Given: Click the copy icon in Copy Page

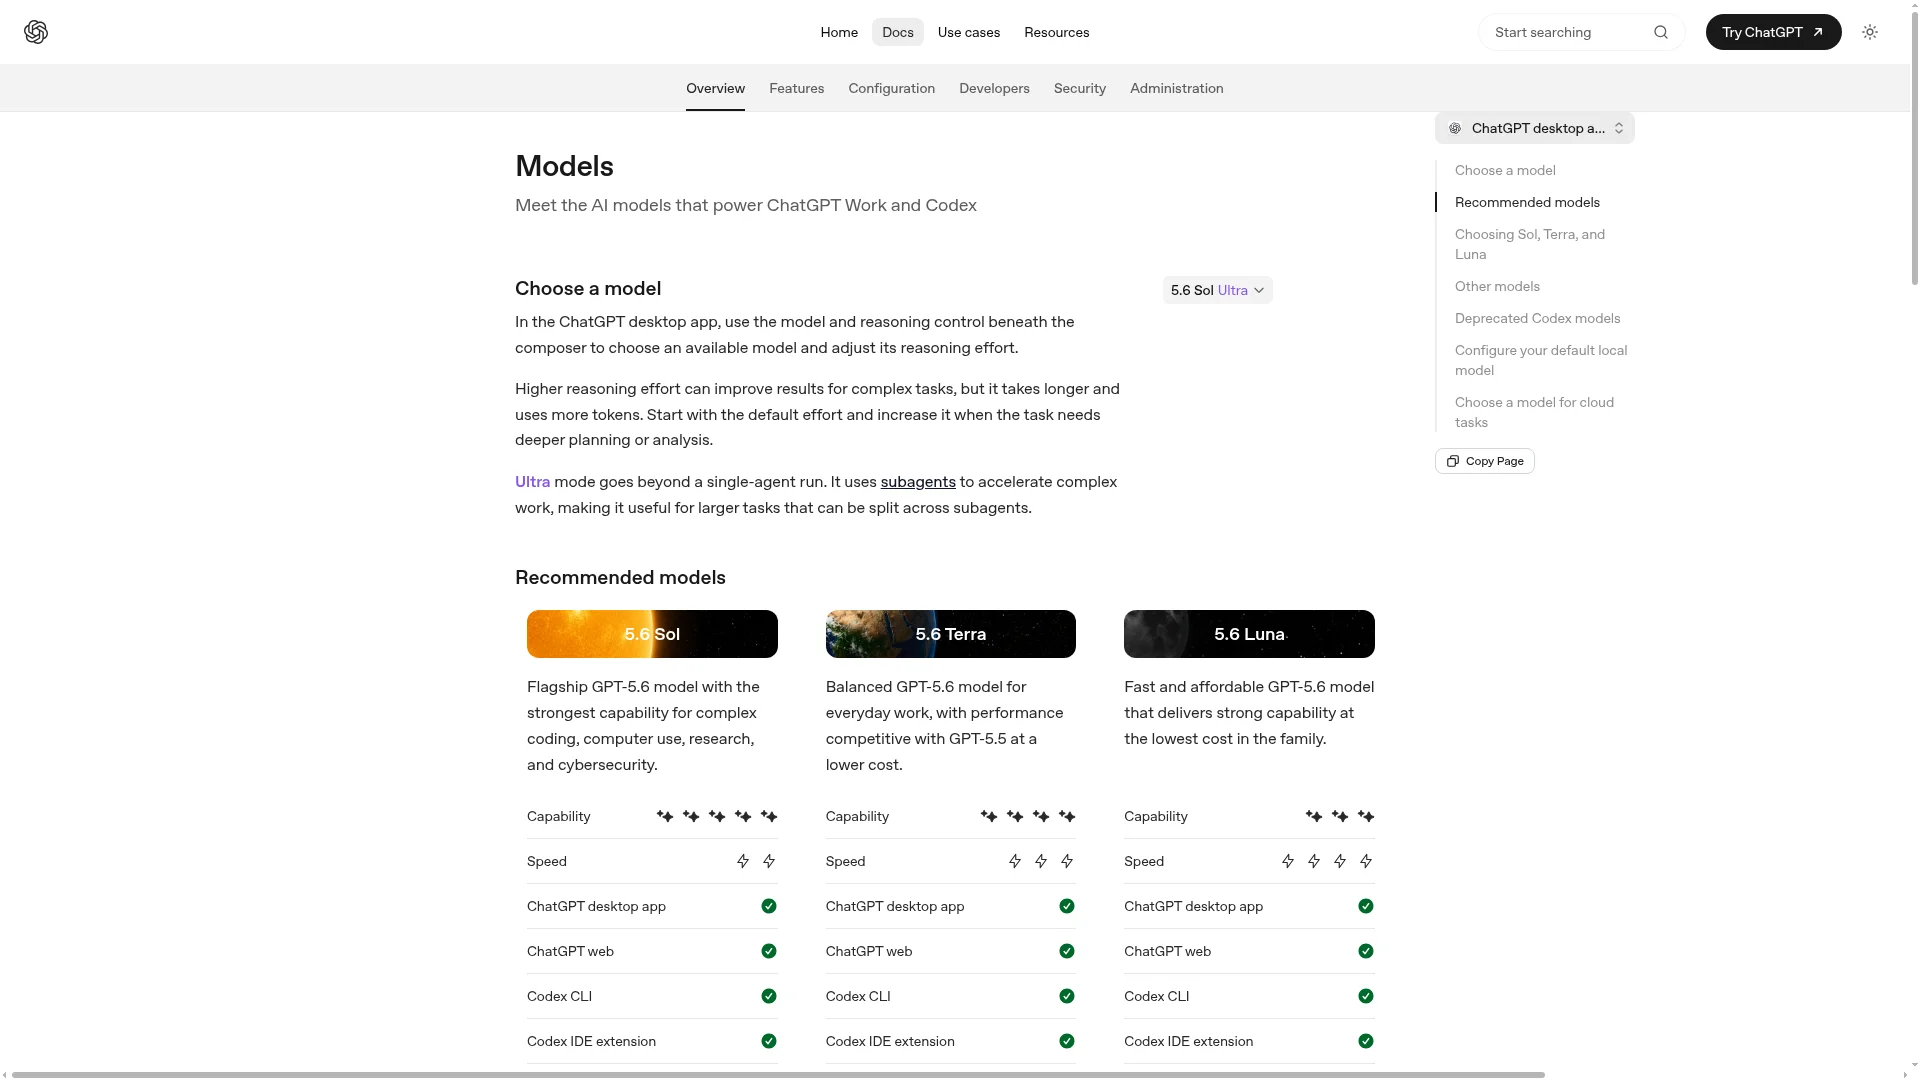Looking at the screenshot, I should [x=1453, y=461].
